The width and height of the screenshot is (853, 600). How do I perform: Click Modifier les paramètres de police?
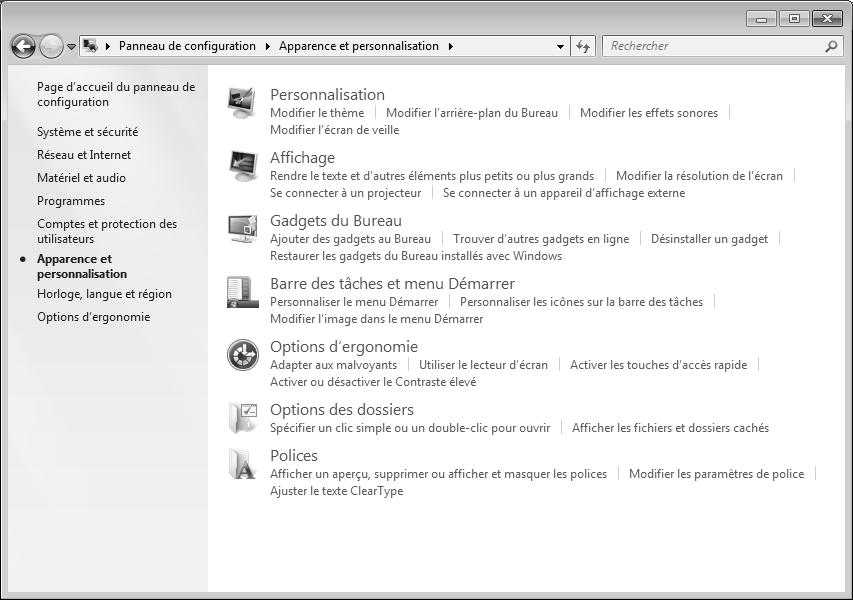[x=716, y=474]
